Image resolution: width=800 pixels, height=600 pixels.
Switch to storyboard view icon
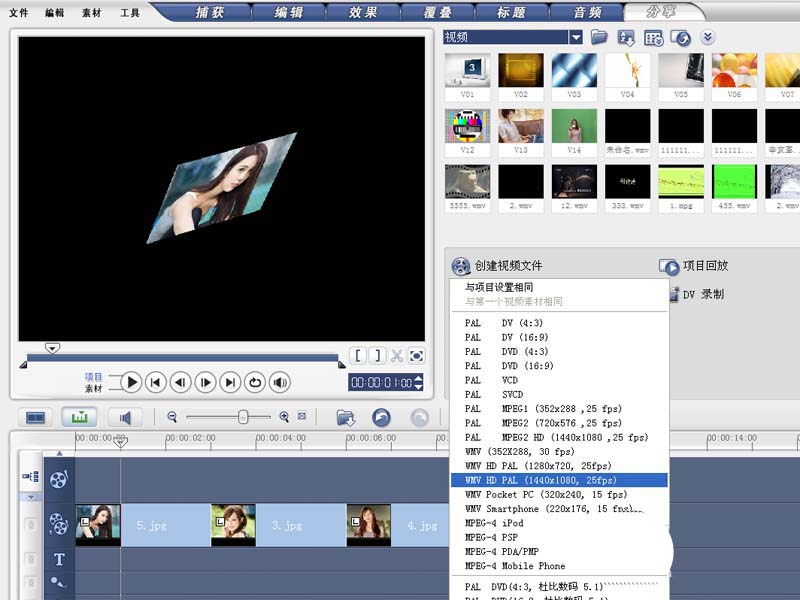click(x=35, y=417)
